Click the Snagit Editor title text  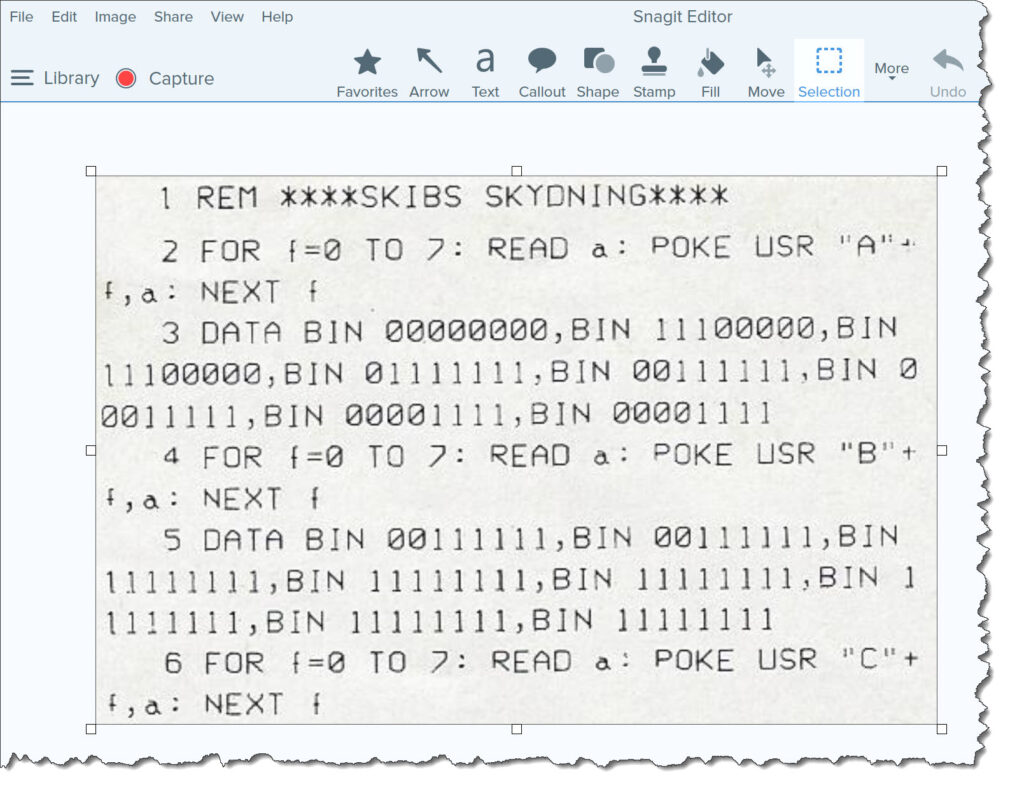(x=682, y=17)
